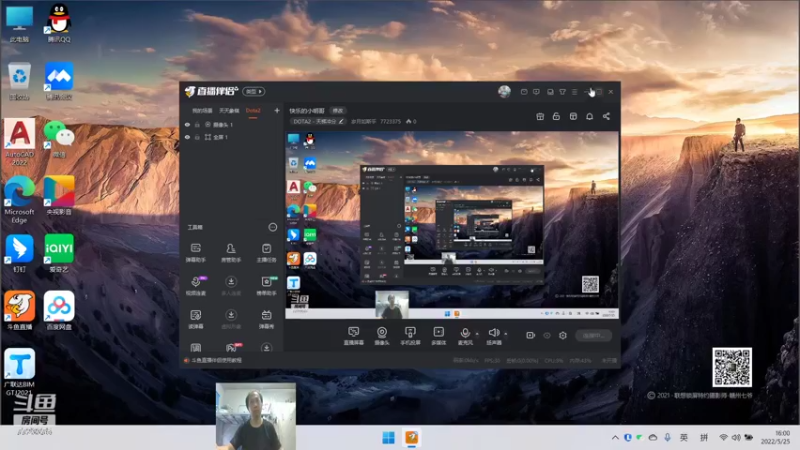Edit the DOTA2 category tag

318,121
